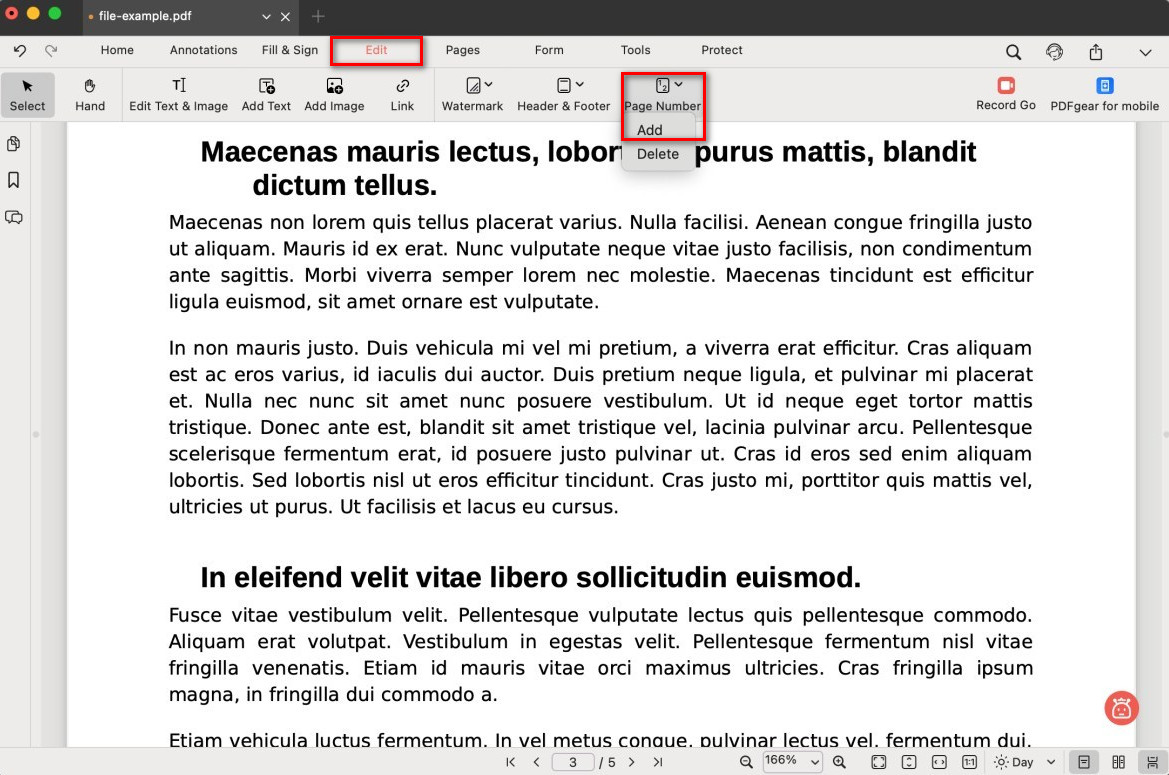This screenshot has height=775, width=1169.
Task: Click the Add Image tool
Action: click(334, 94)
